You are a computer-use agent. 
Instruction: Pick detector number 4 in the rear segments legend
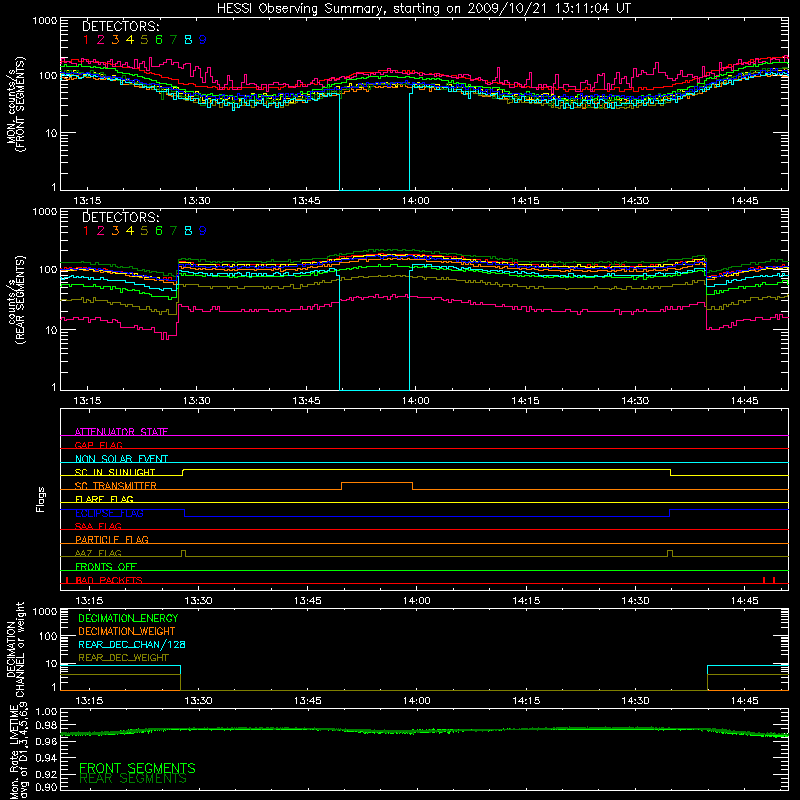coord(130,231)
